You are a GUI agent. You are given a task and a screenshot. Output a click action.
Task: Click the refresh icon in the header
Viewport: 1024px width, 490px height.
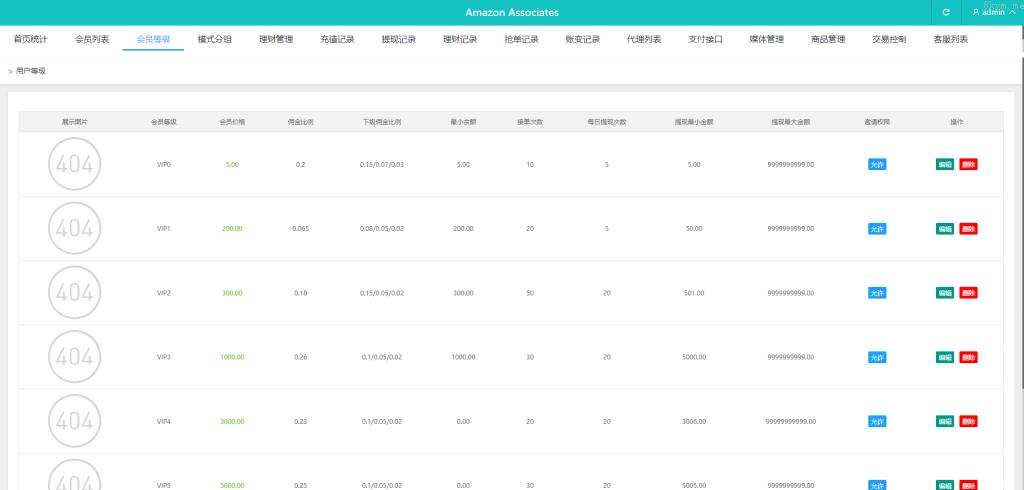[945, 12]
